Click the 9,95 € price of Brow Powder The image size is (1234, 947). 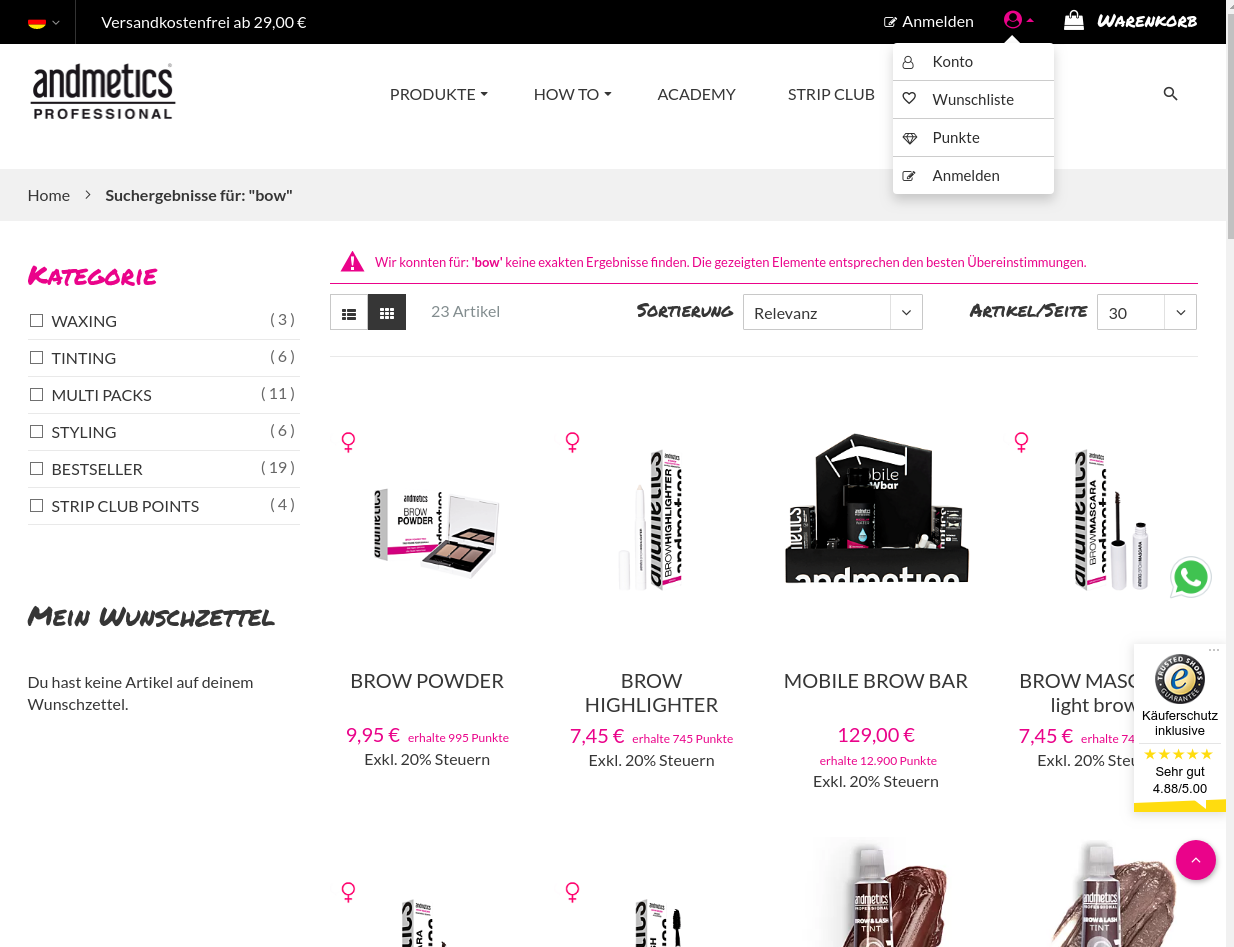[373, 735]
